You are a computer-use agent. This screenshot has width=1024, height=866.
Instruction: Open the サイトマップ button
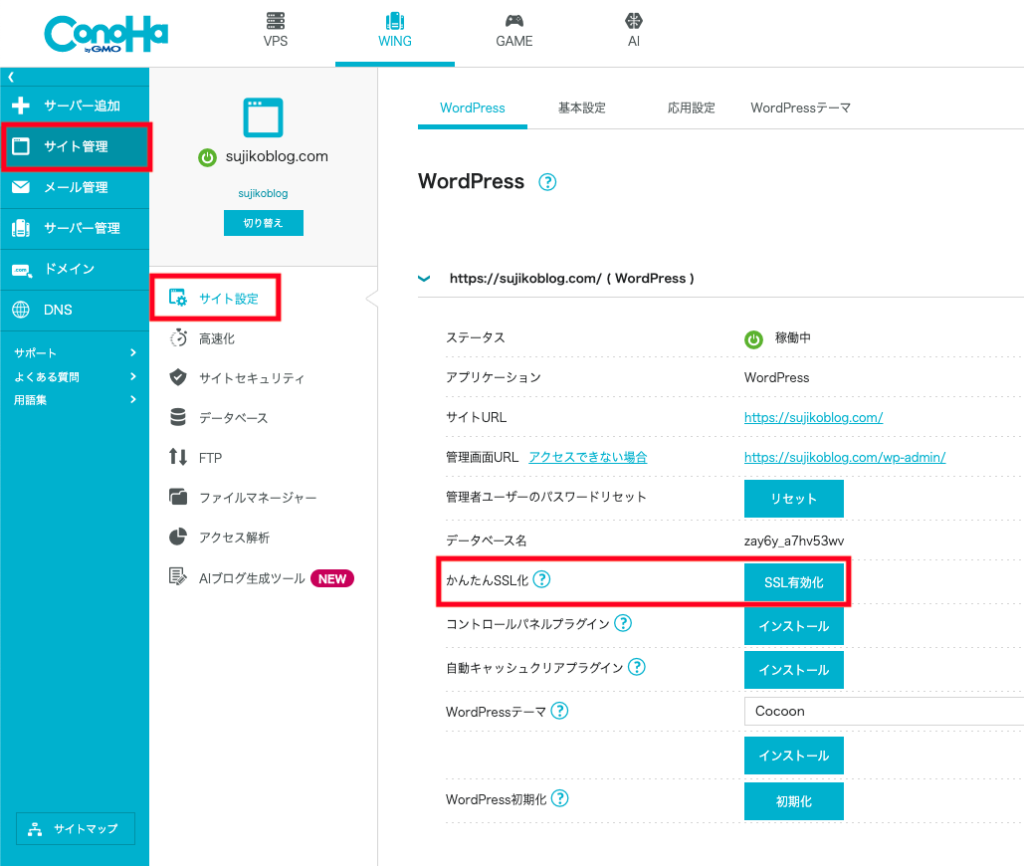[76, 829]
